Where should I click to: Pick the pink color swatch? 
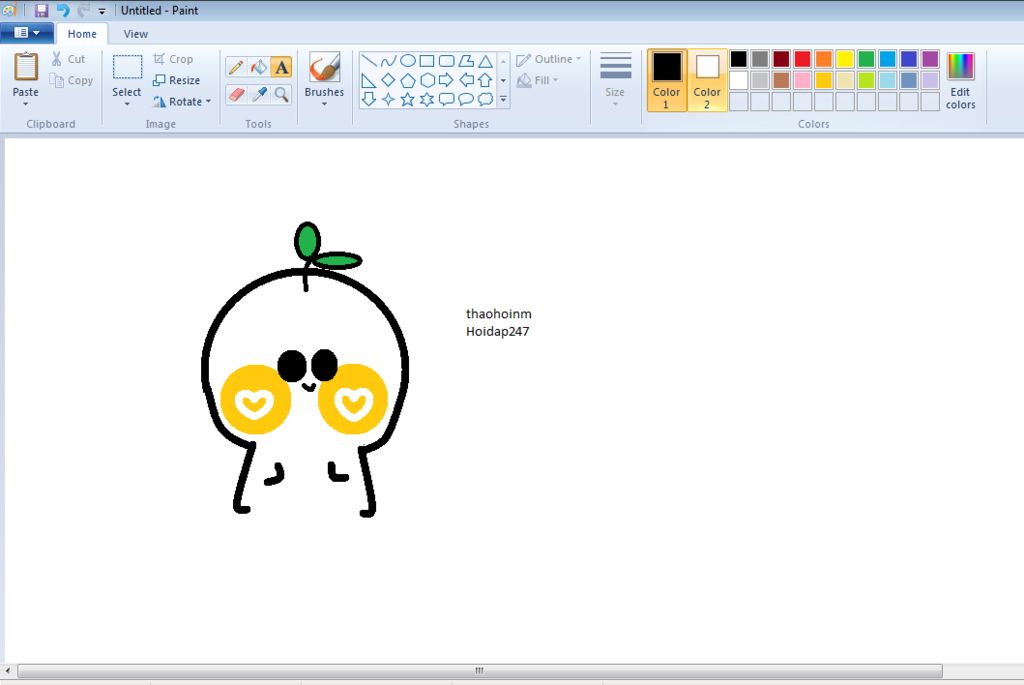pyautogui.click(x=802, y=80)
